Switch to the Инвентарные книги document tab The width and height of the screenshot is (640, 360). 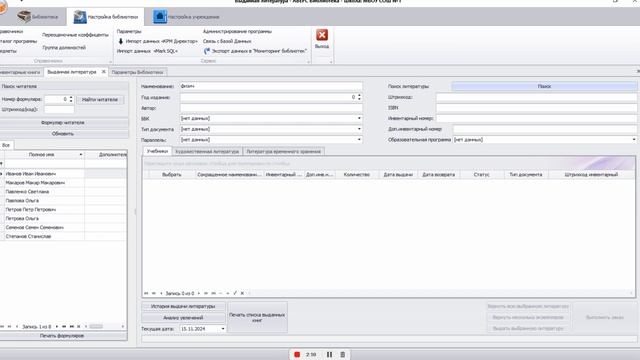tap(20, 72)
